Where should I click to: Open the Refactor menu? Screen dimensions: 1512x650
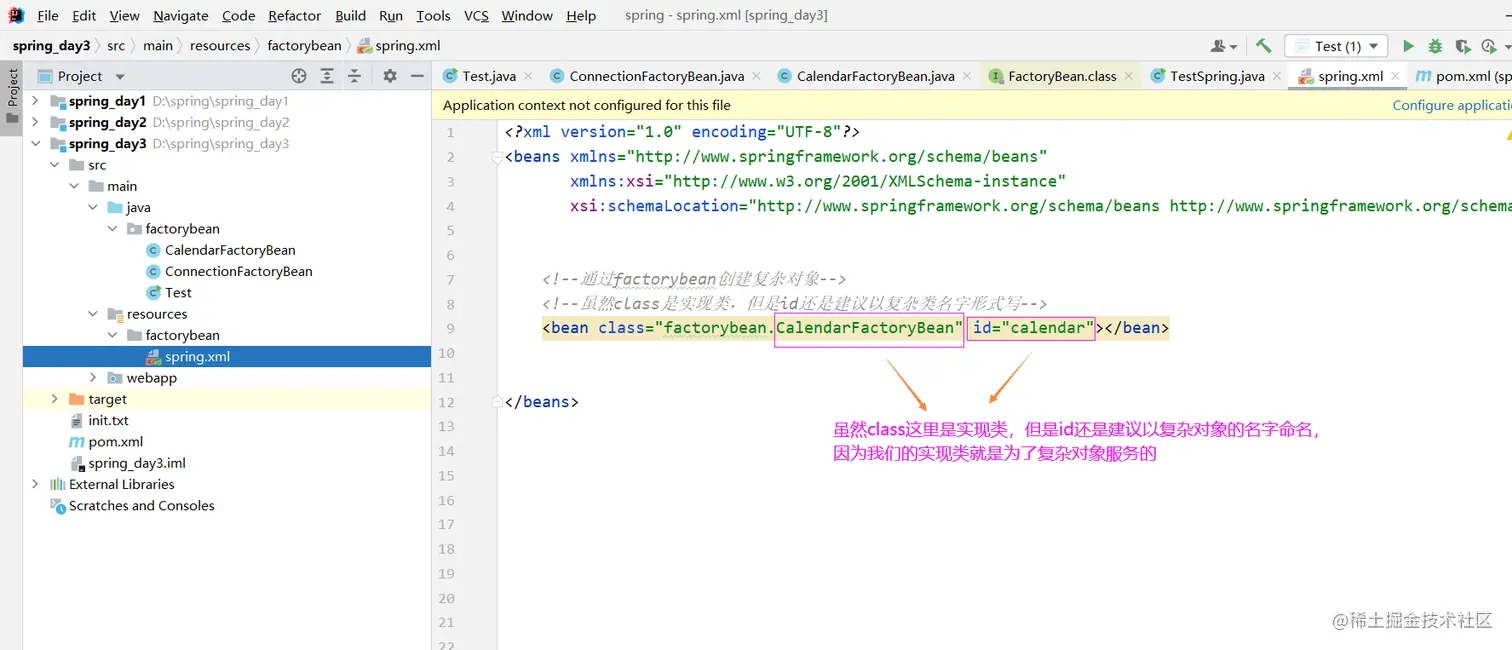coord(294,16)
